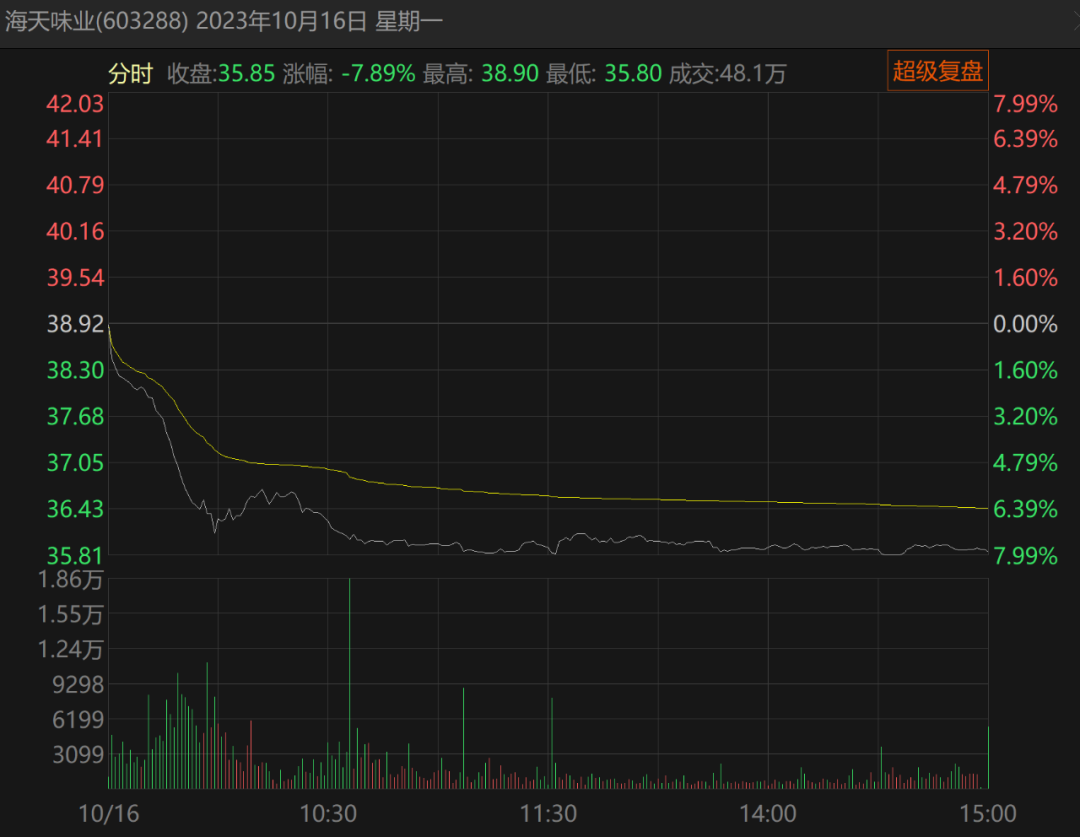Screen dimensions: 1080x837
Task: Click the green 4.79% percent label
Action: point(1025,463)
